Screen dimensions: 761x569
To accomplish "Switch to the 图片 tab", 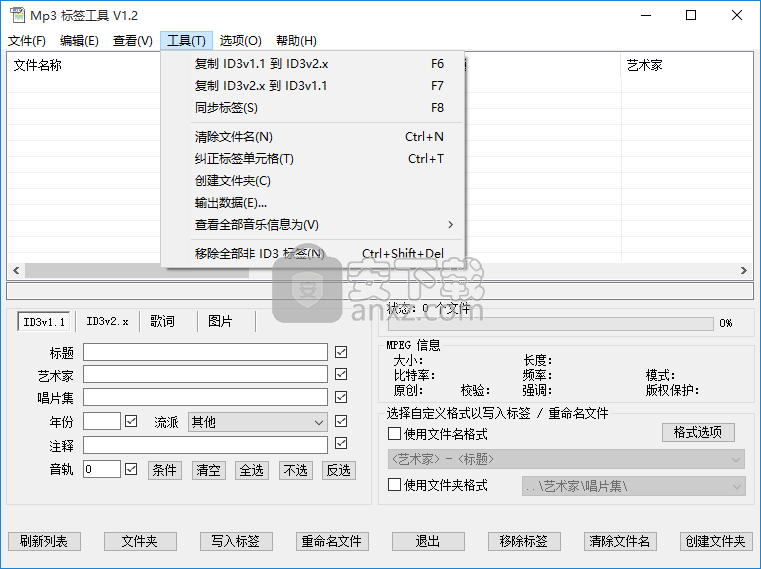I will (x=220, y=321).
